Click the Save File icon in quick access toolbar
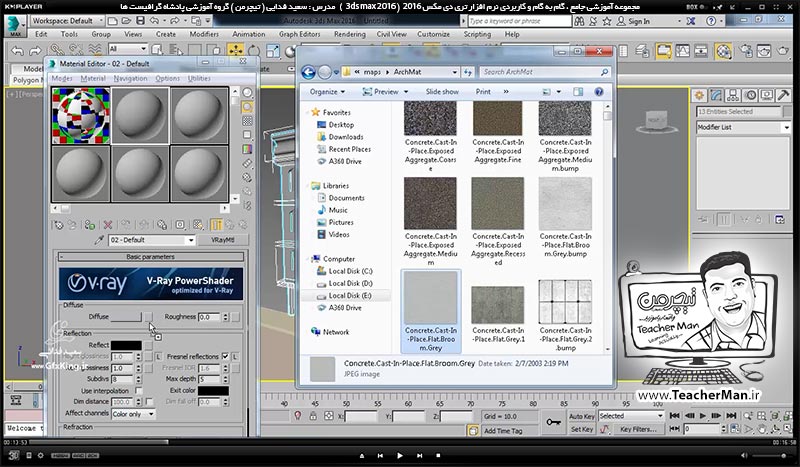Viewport: 800px width, 467px height. 140,21
